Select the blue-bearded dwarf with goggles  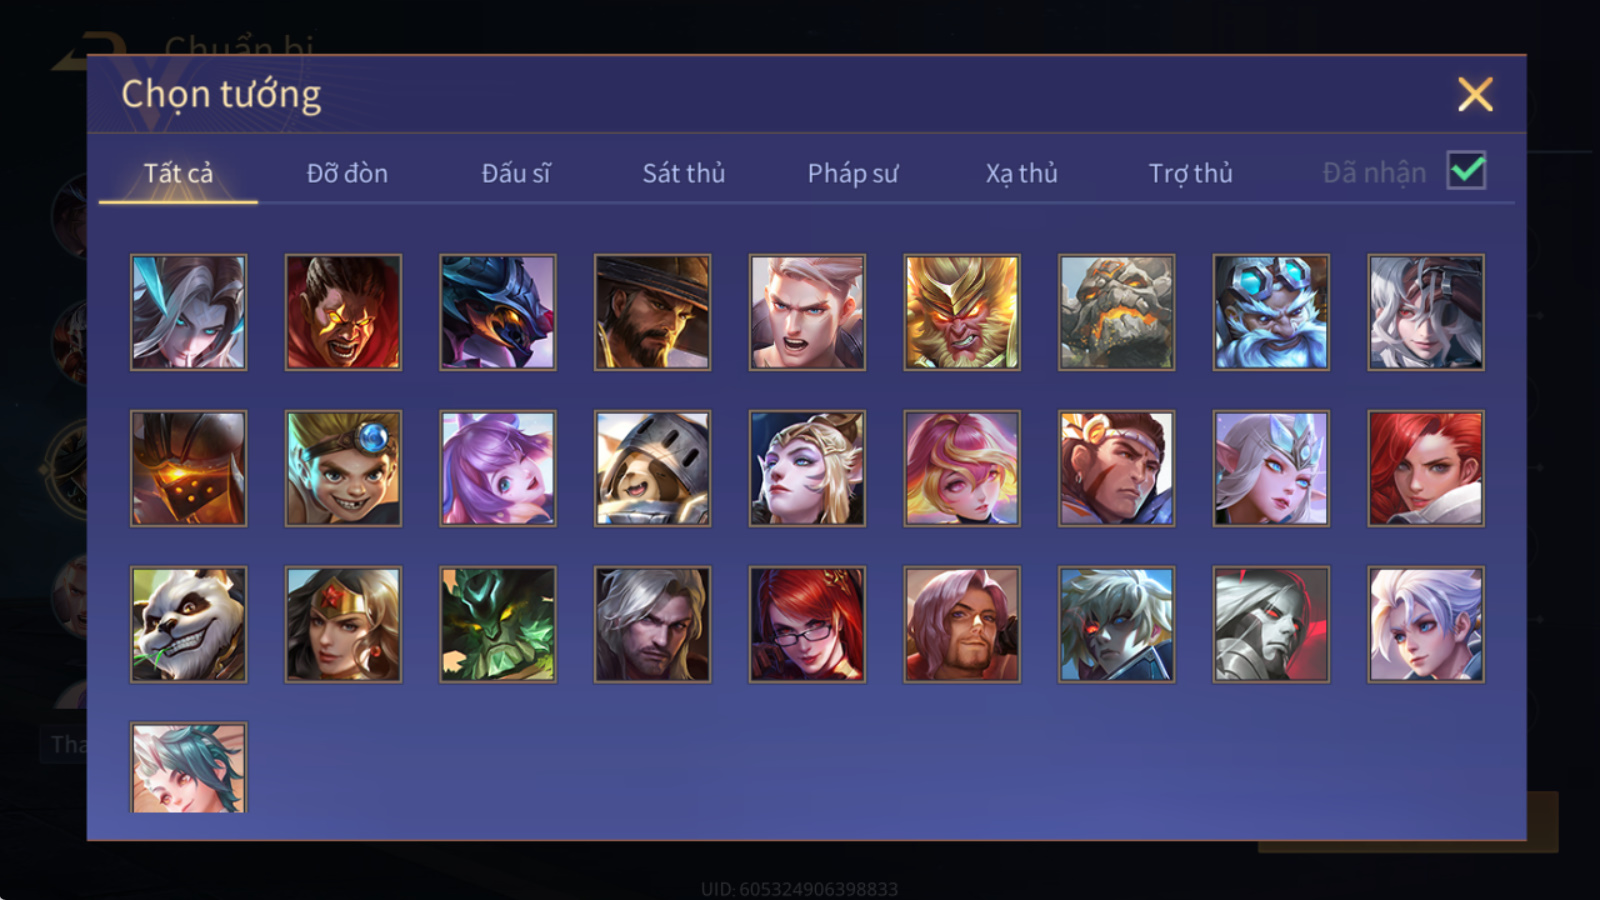click(1271, 312)
